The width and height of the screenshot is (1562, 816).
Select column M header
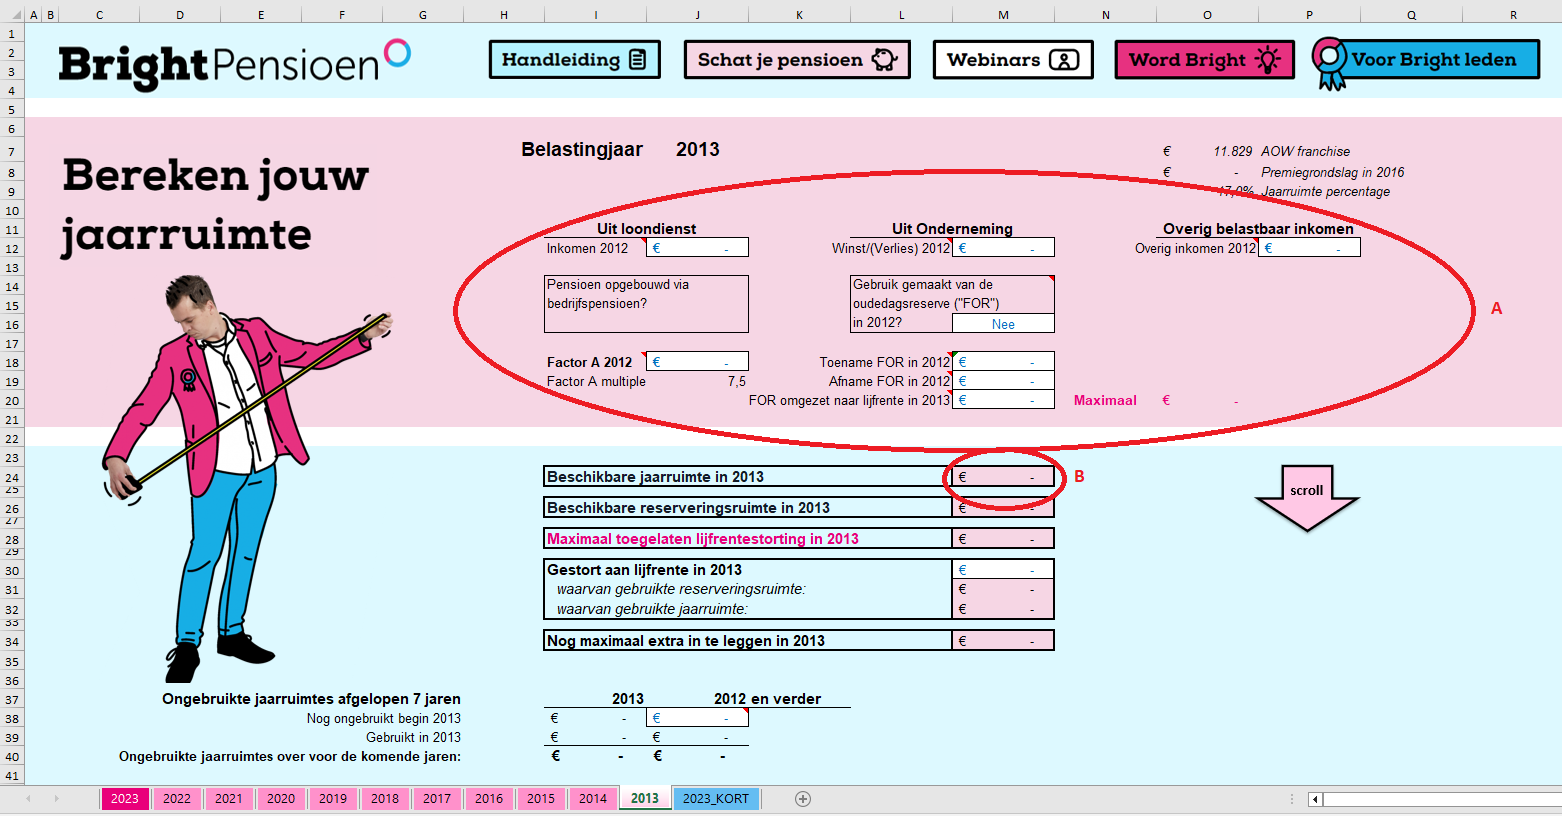(1003, 15)
